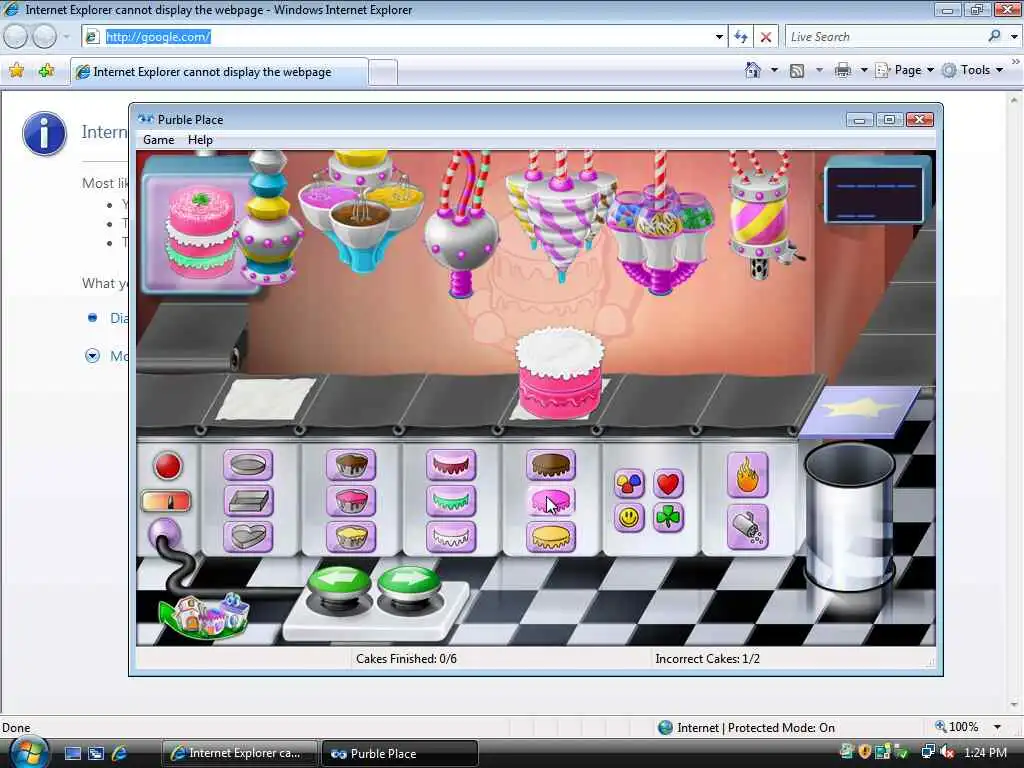Open the recent pages dropdown arrow
1024x768 pixels.
[x=67, y=37]
